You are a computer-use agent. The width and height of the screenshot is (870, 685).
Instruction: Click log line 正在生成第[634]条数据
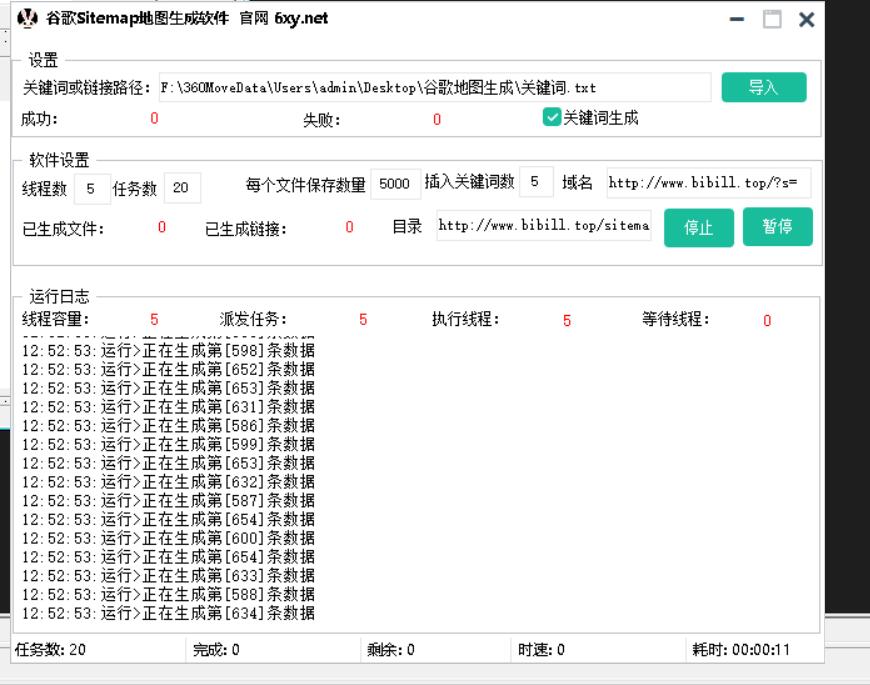coord(168,613)
